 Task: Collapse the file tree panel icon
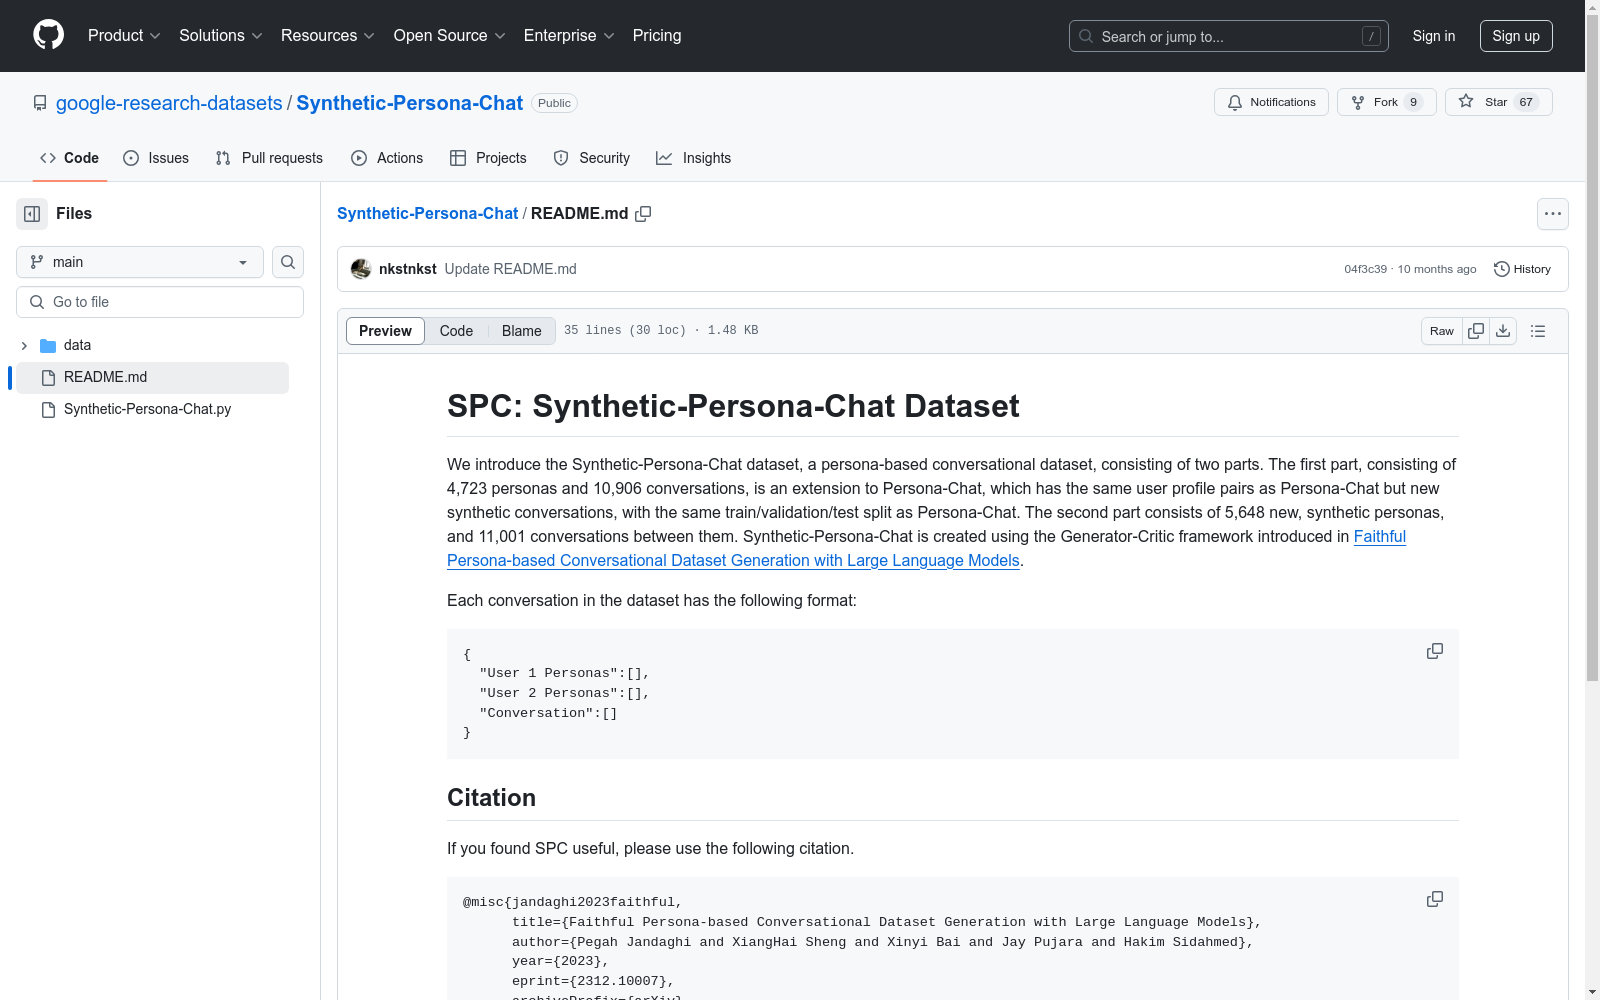(x=32, y=214)
